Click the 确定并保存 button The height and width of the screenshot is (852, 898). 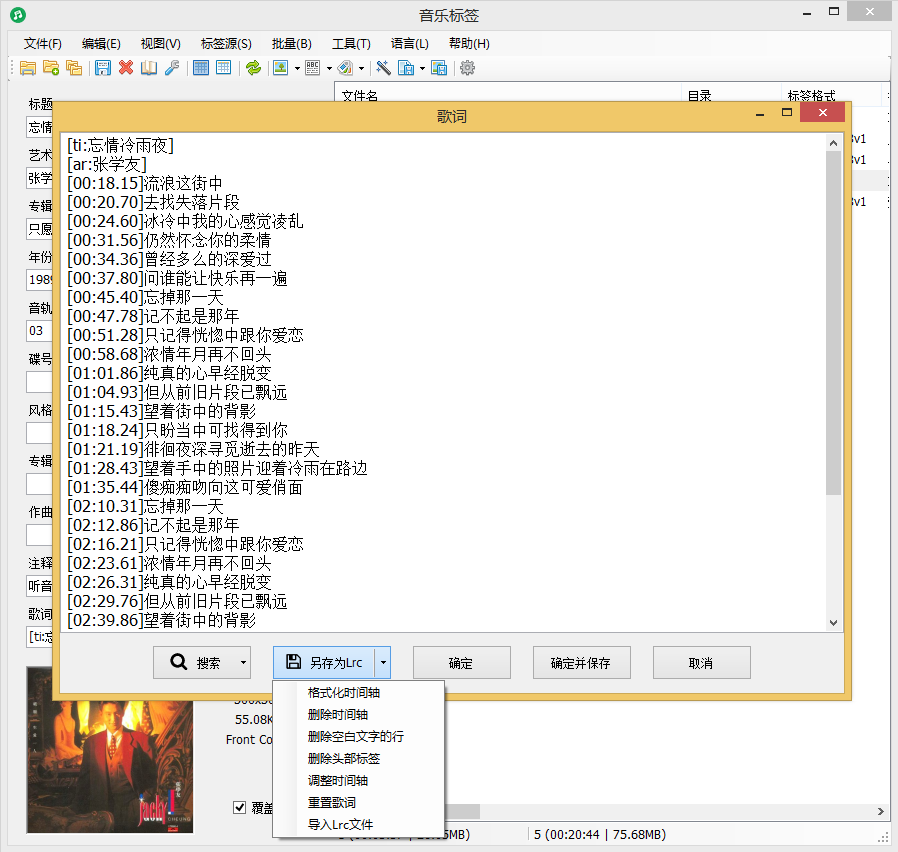(581, 662)
